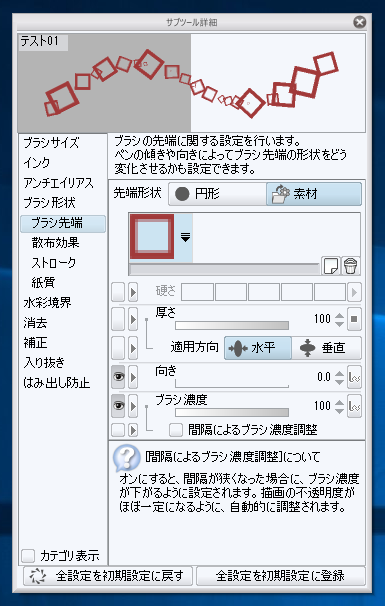
Task: Click 全設定を初期設定に戻す button
Action: coord(107,576)
